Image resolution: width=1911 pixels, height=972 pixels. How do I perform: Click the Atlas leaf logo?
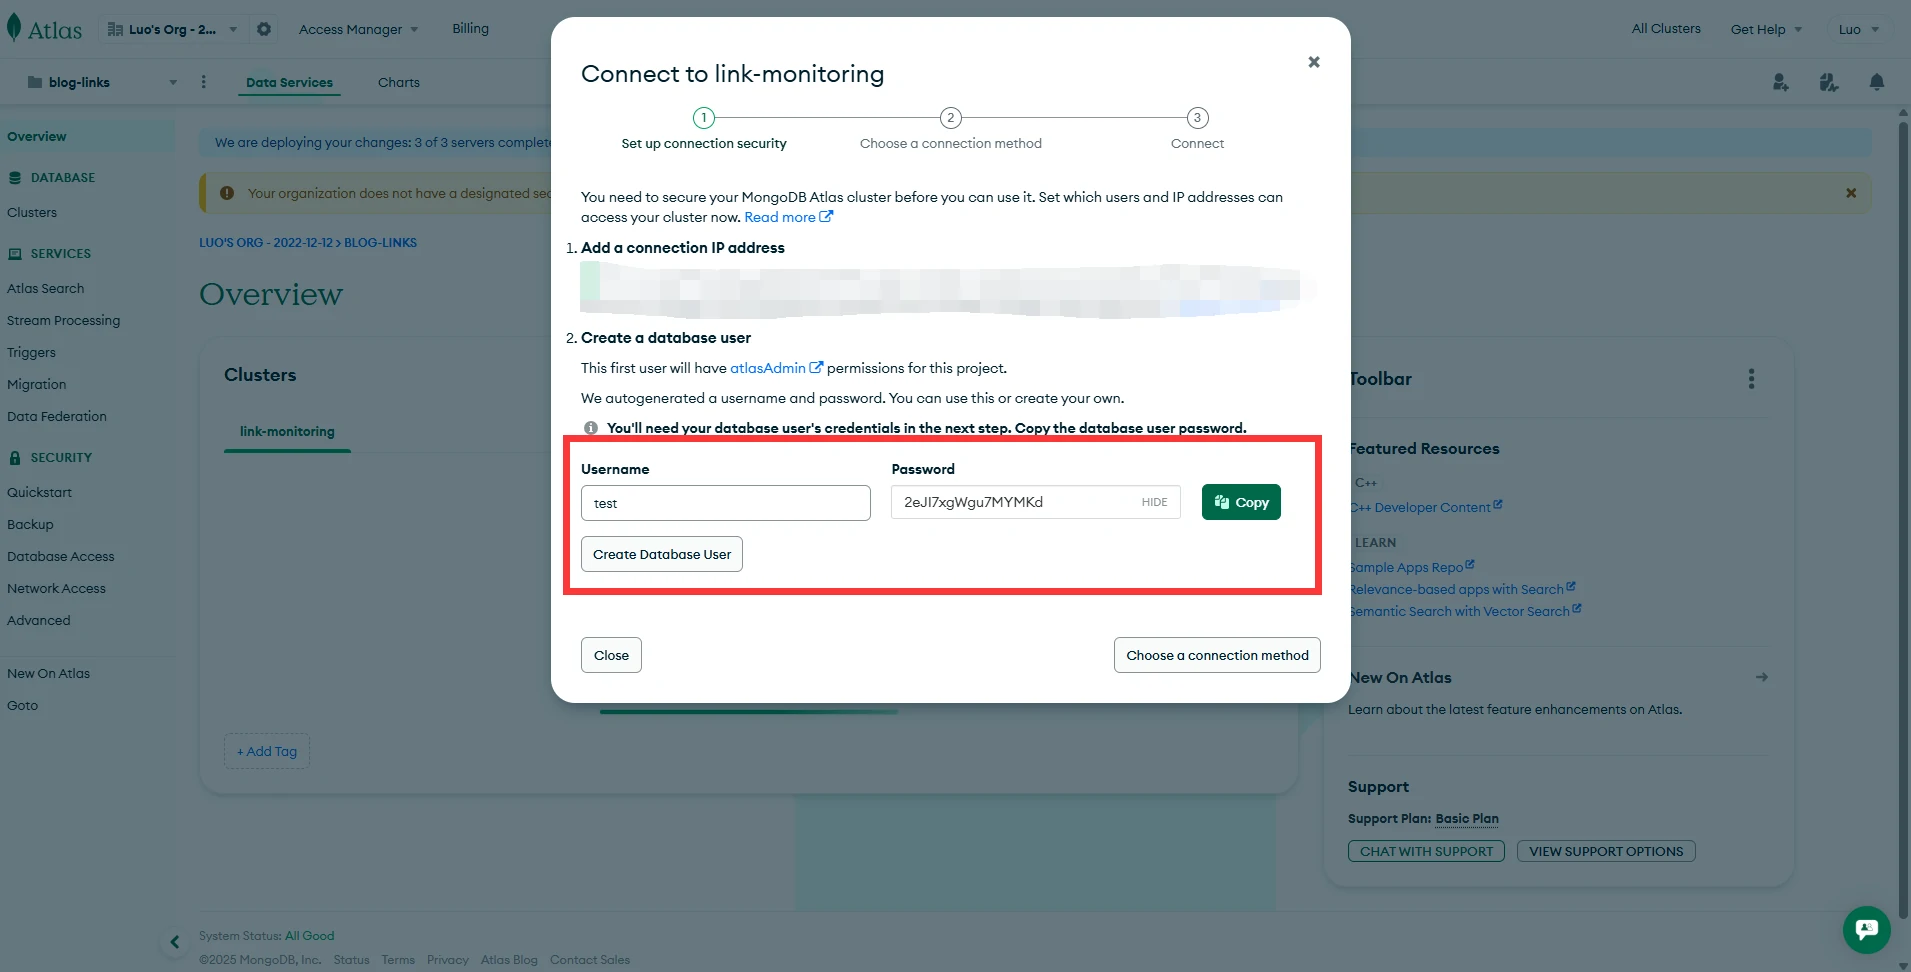14,28
